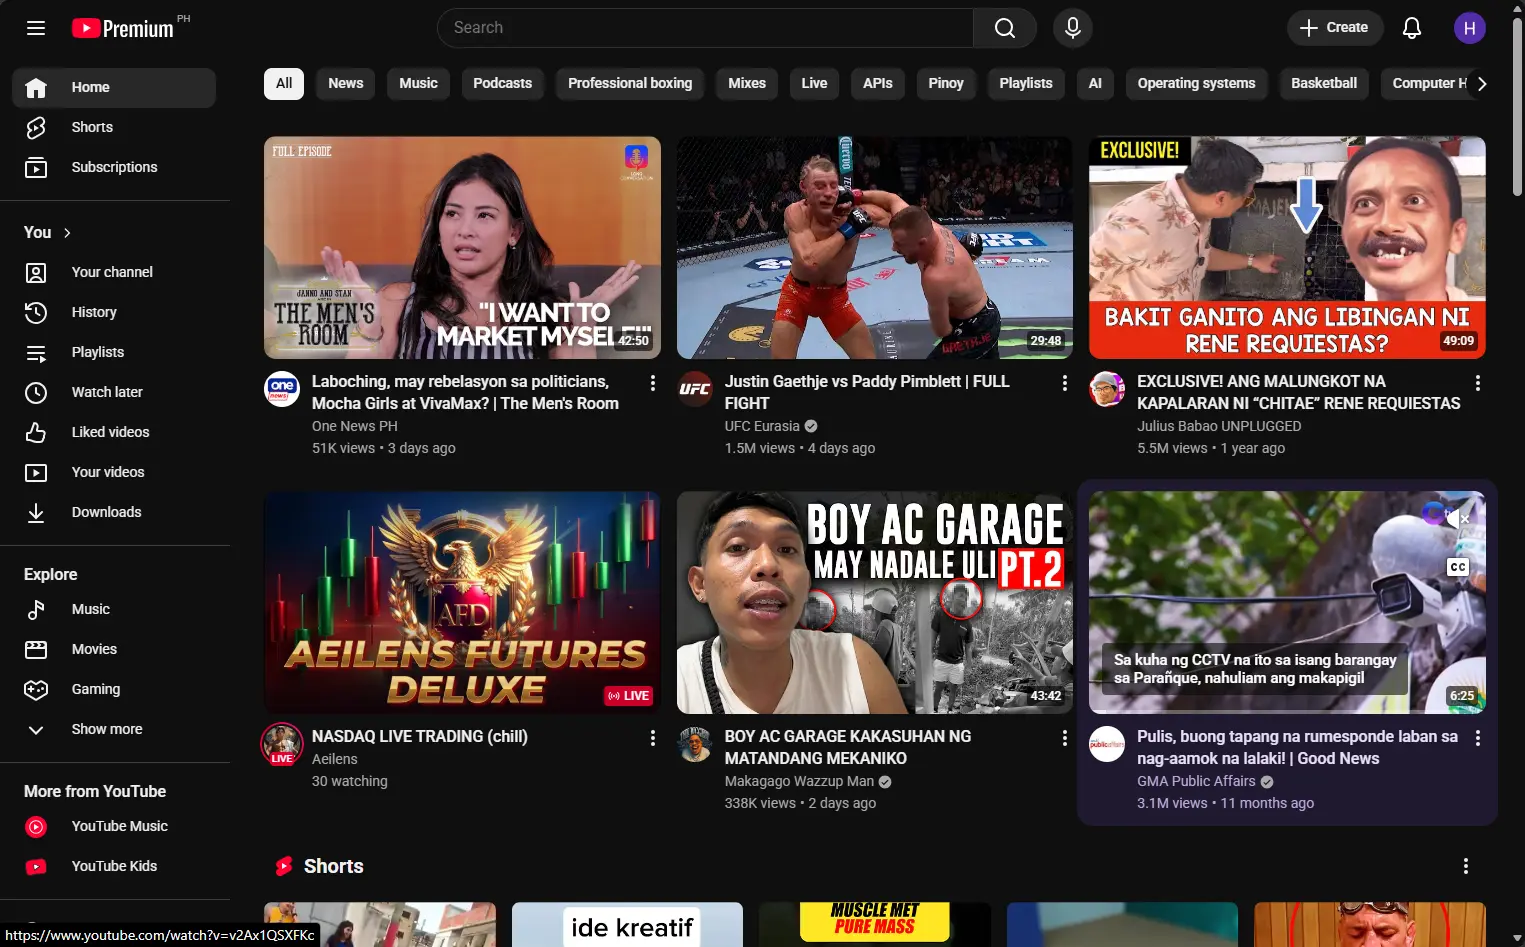Select the Basketball filter chip
The height and width of the screenshot is (947, 1525).
point(1324,84)
